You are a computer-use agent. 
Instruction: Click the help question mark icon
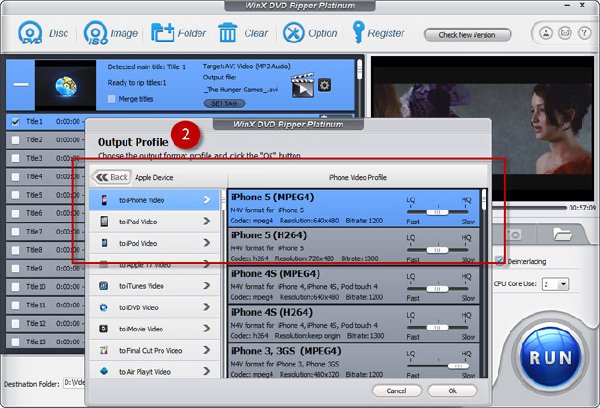tap(584, 33)
